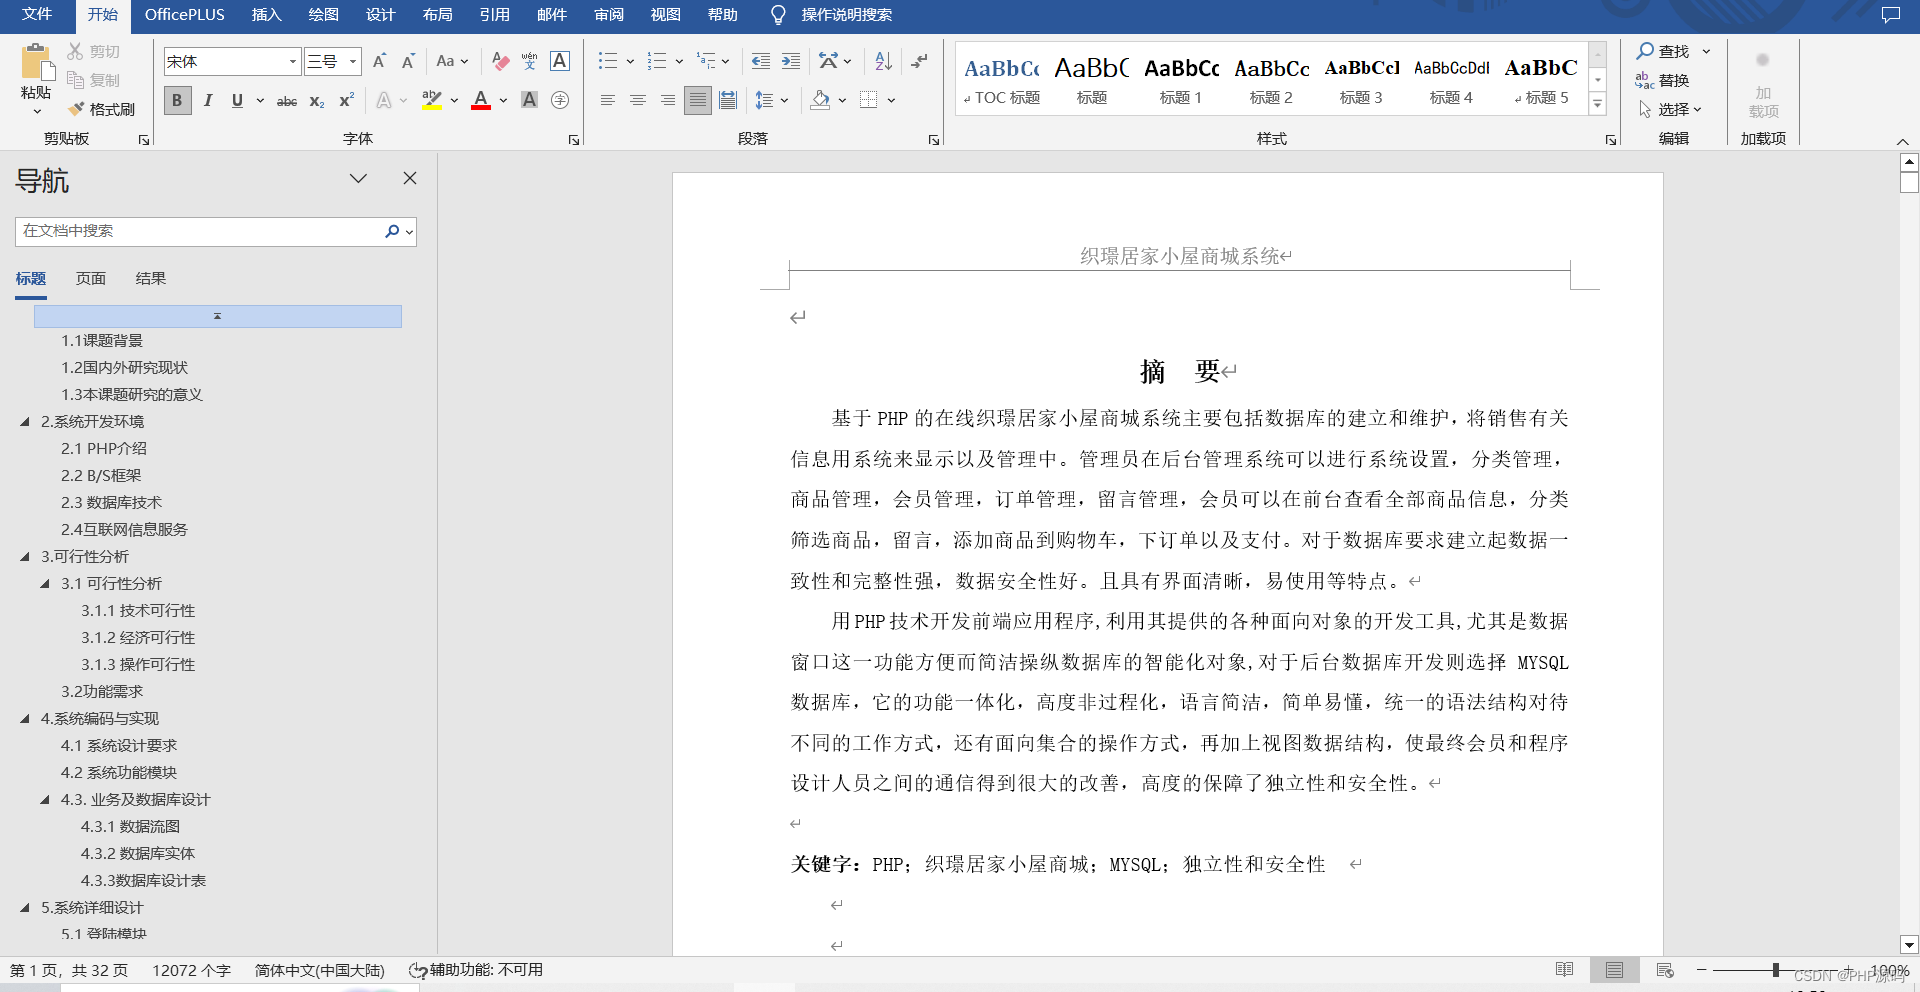Align text left
1920x992 pixels.
point(607,100)
